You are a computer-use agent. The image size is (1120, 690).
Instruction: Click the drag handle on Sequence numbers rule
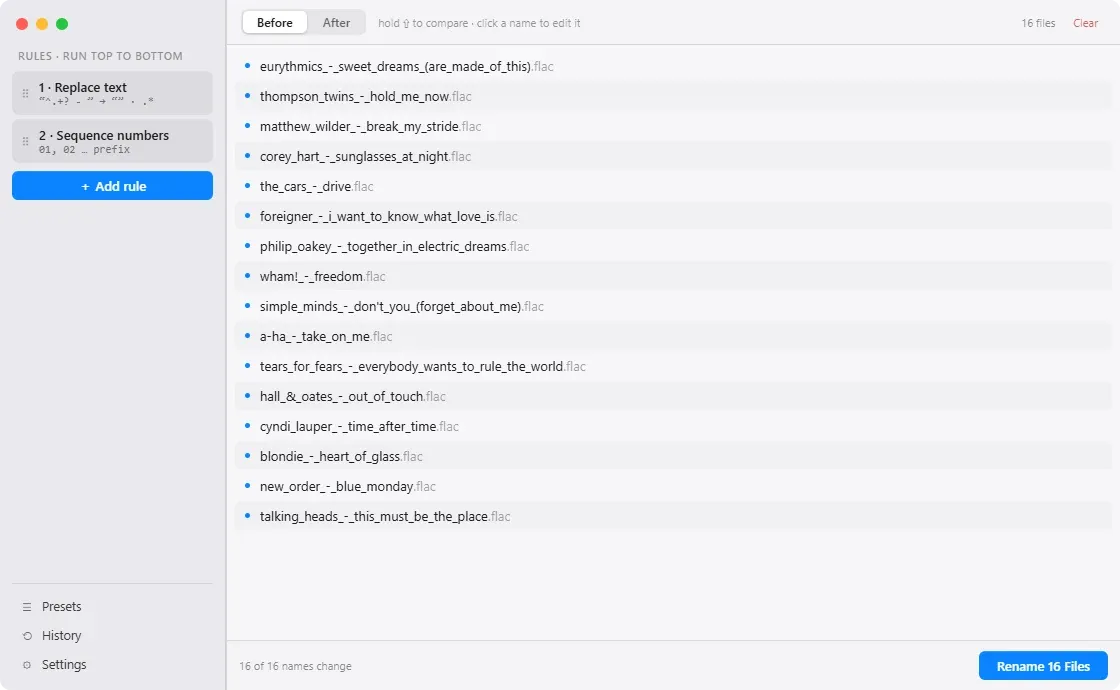pos(26,141)
